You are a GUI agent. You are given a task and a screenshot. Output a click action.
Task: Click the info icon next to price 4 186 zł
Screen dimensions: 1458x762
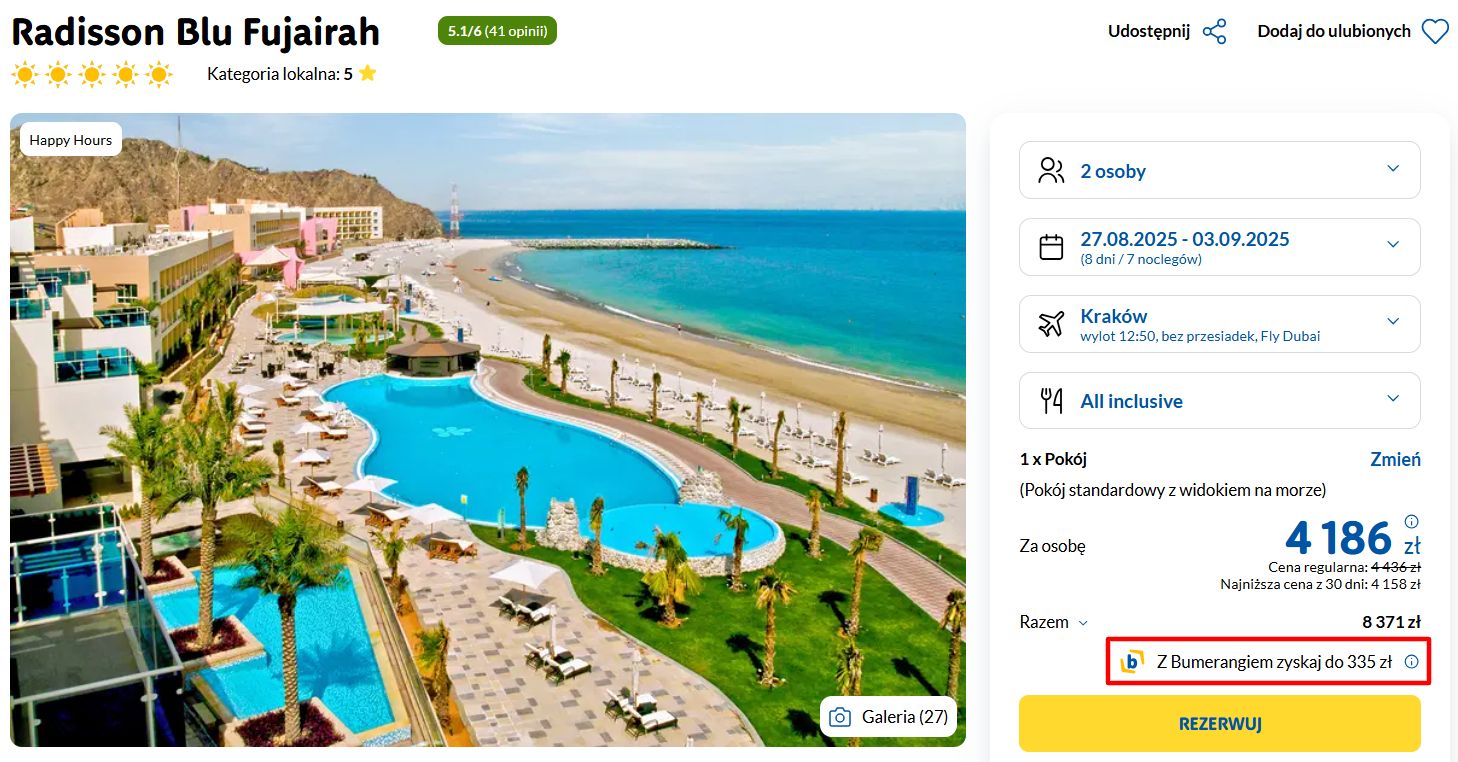[1412, 521]
